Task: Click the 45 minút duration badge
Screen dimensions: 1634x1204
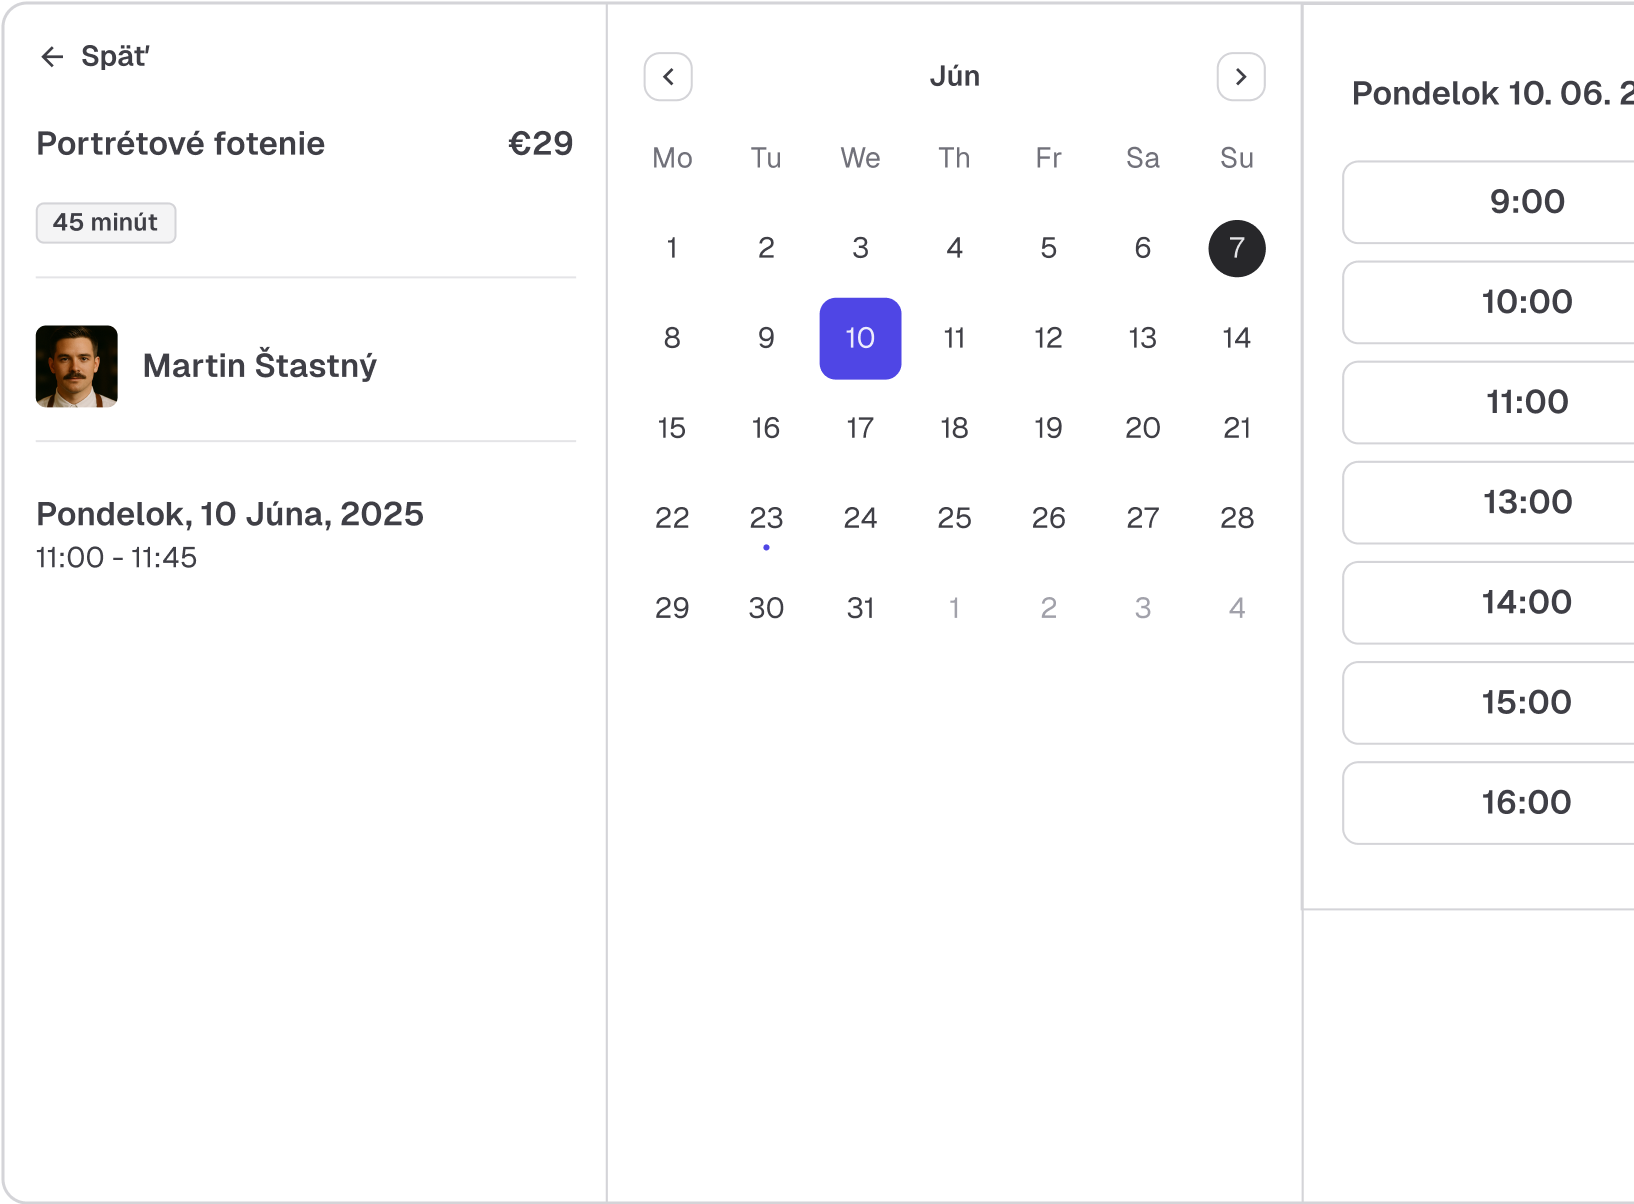Action: [x=106, y=222]
